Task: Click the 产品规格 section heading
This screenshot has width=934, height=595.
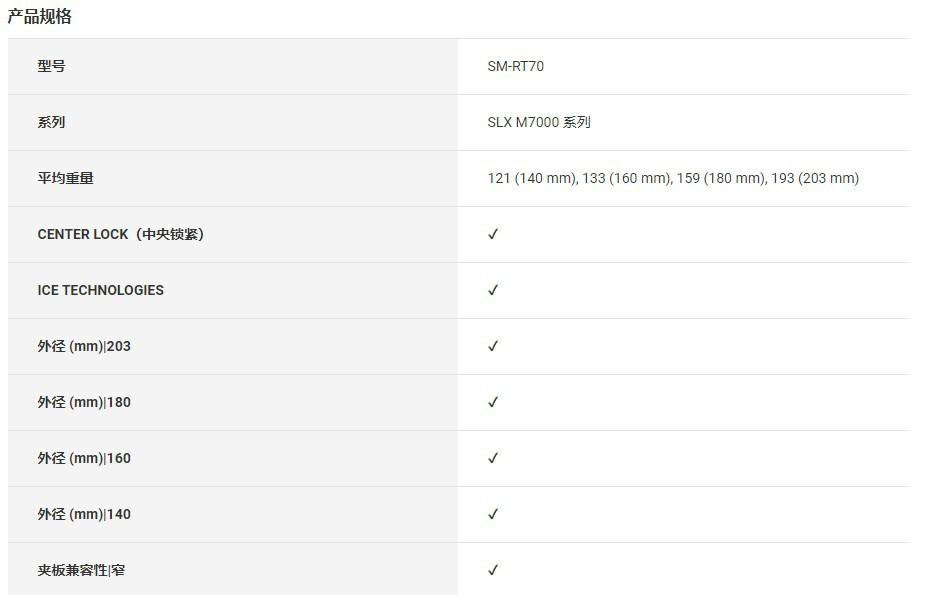Action: click(x=40, y=17)
